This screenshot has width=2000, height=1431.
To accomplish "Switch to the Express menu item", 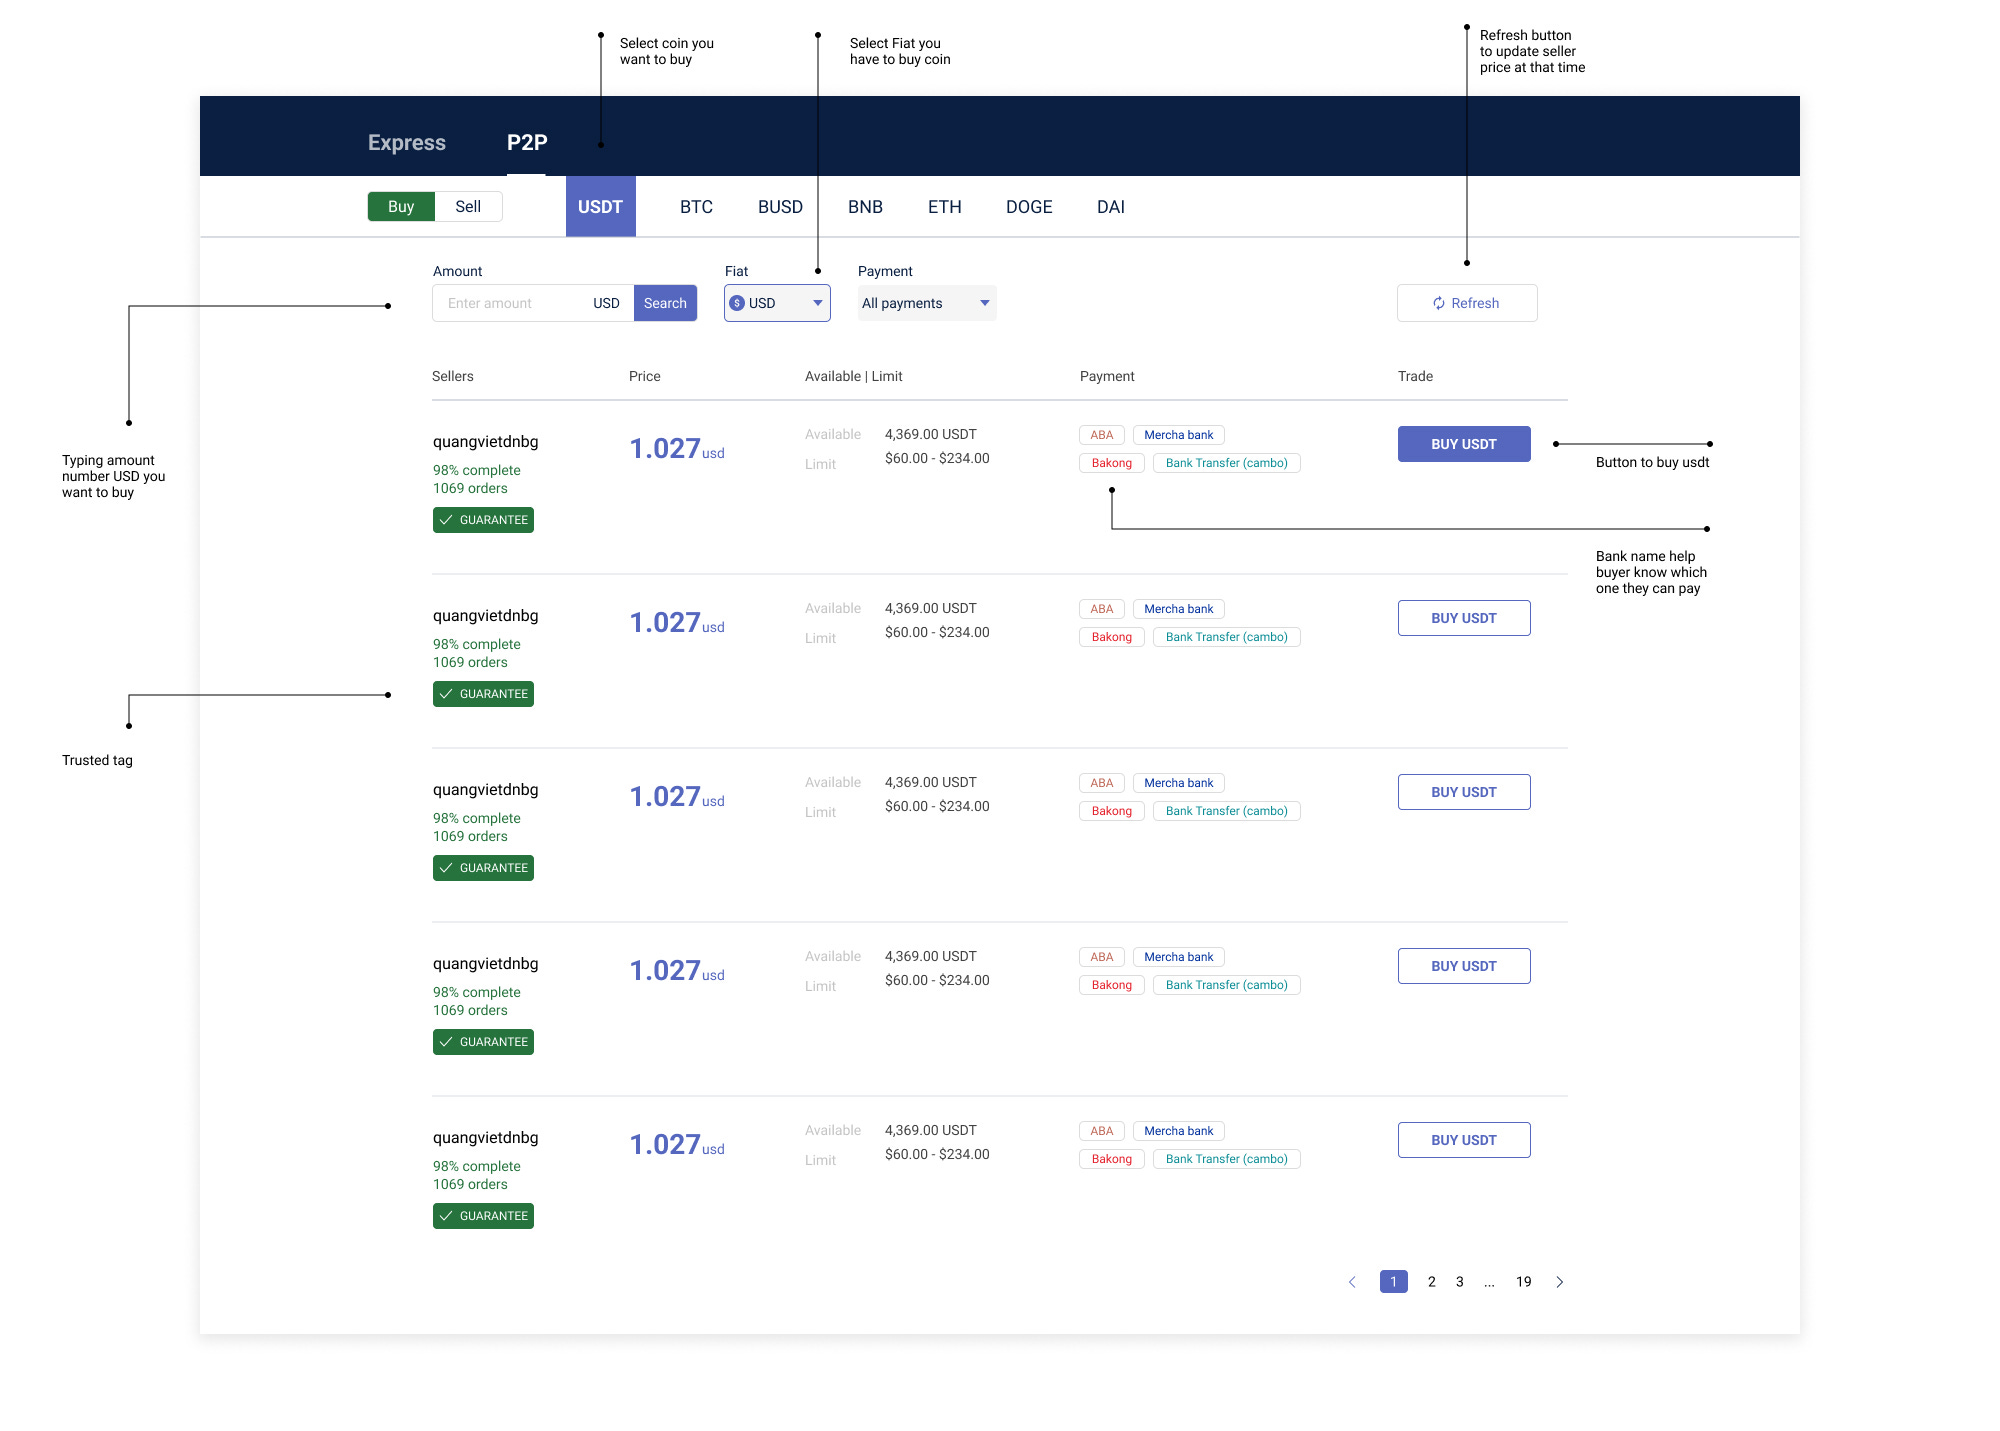I will pyautogui.click(x=406, y=142).
